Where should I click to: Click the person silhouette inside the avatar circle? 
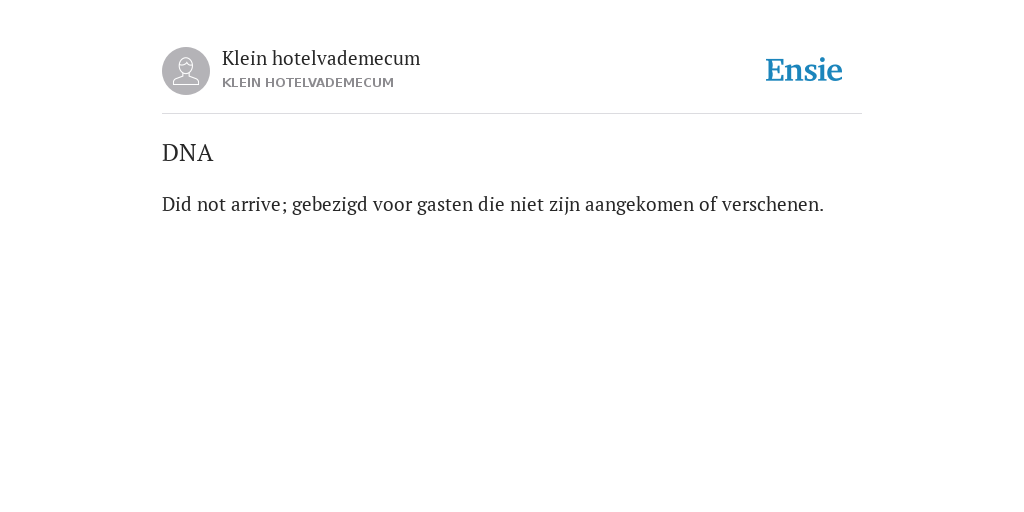pos(186,71)
